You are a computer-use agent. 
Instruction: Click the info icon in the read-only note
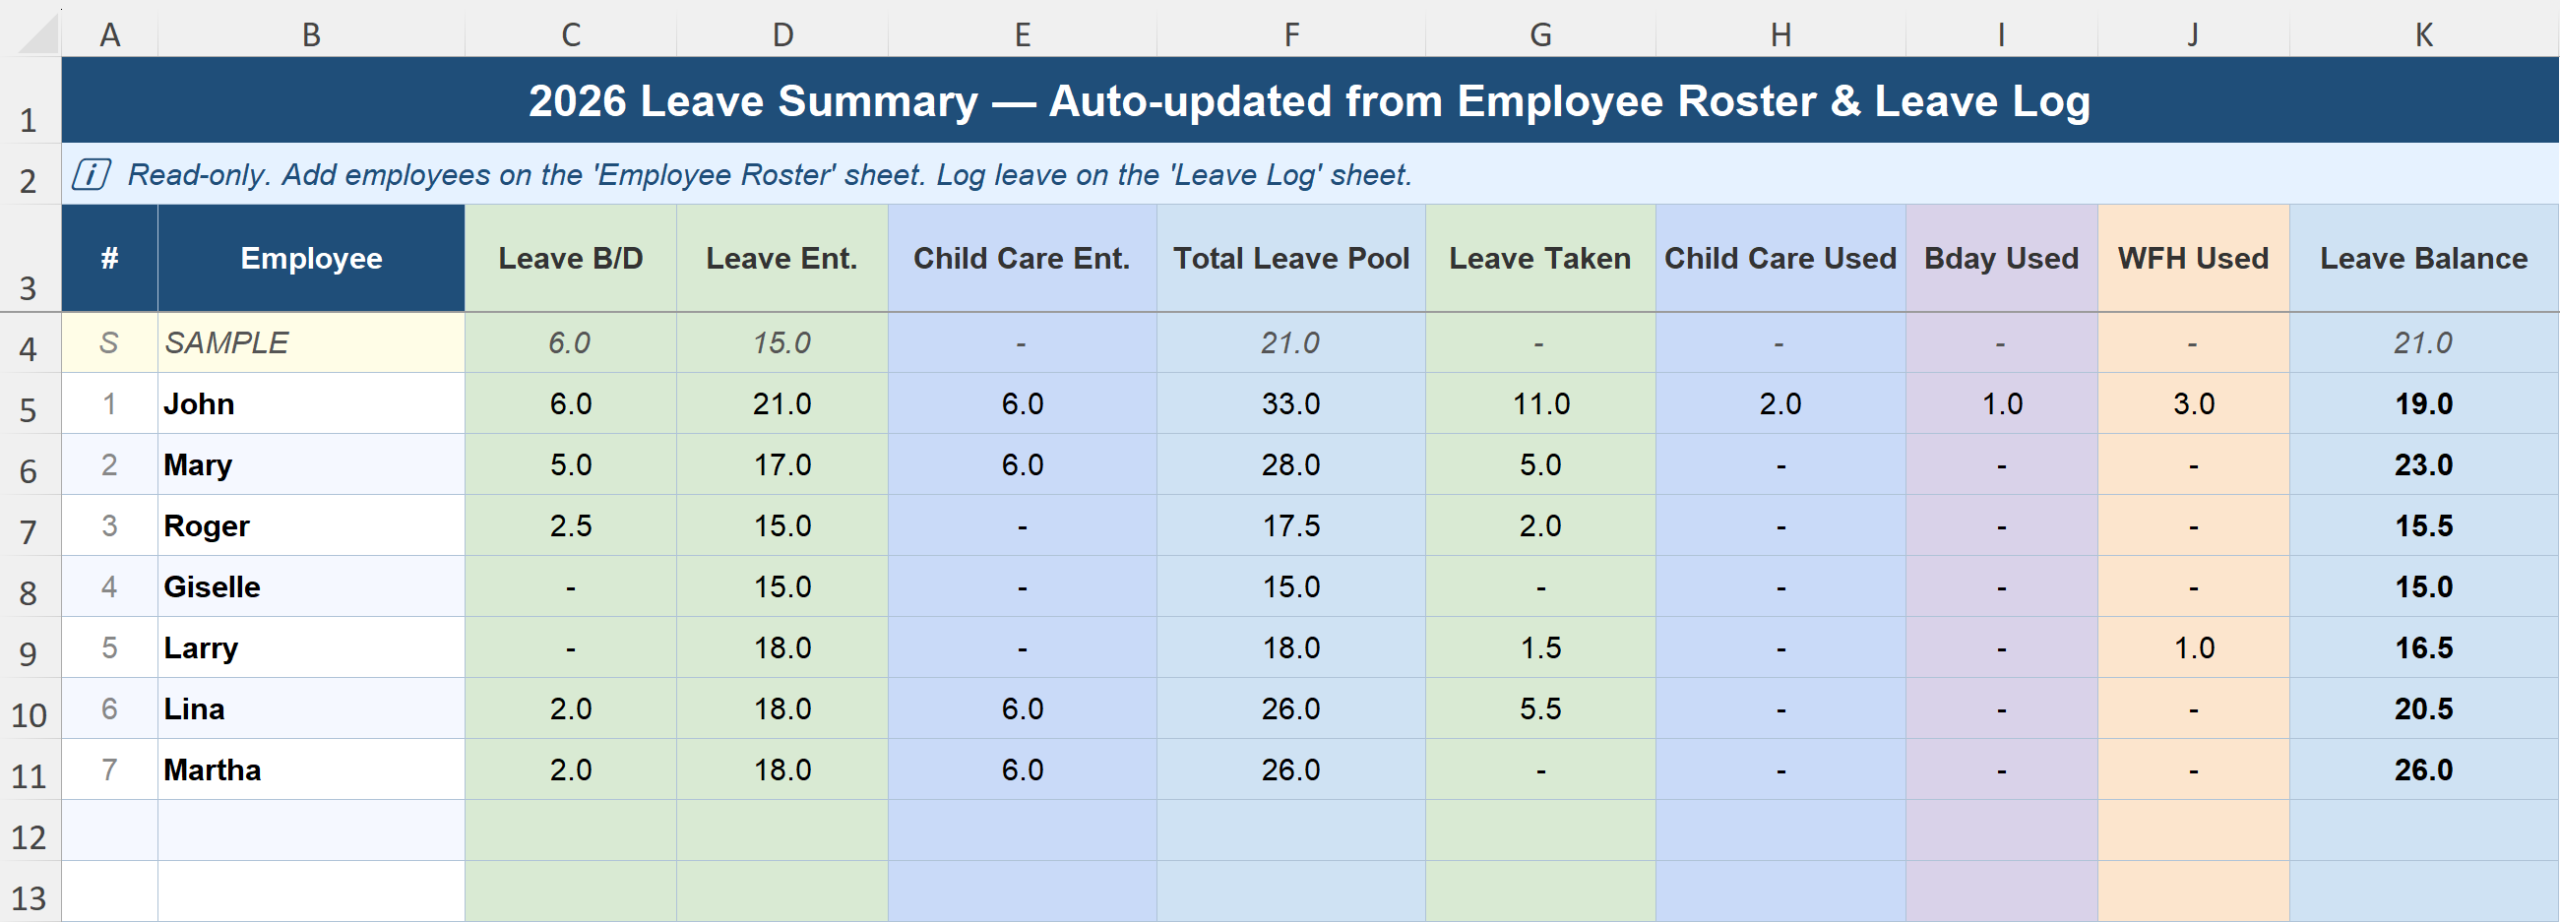[91, 175]
